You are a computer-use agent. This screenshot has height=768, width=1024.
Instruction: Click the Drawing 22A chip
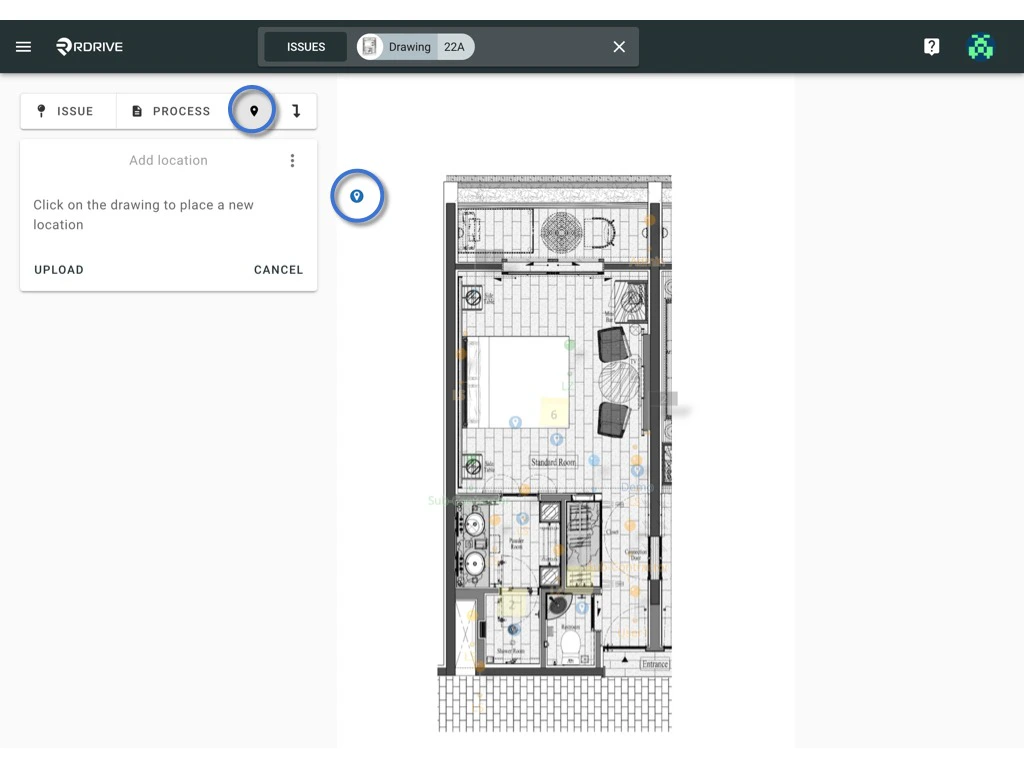pos(416,47)
